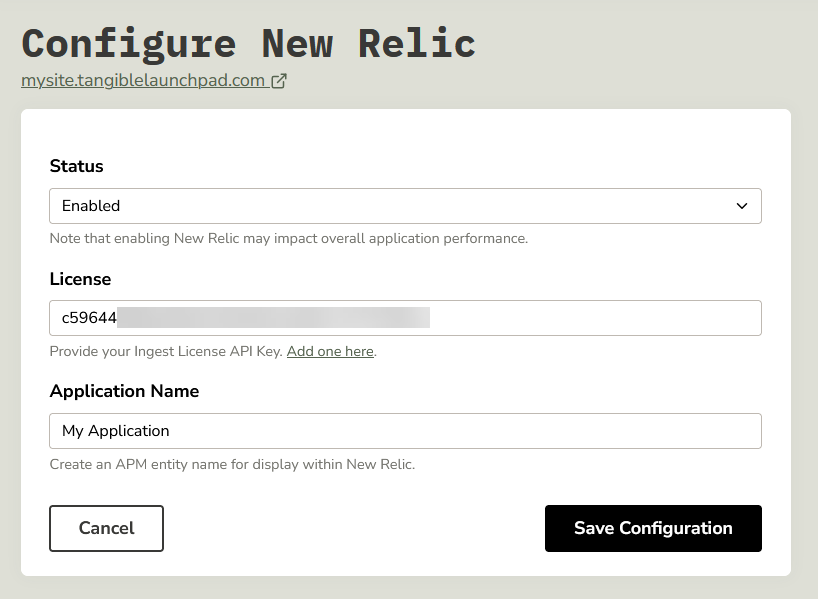Click the APM entity name helper text
The width and height of the screenshot is (818, 599).
tap(231, 465)
